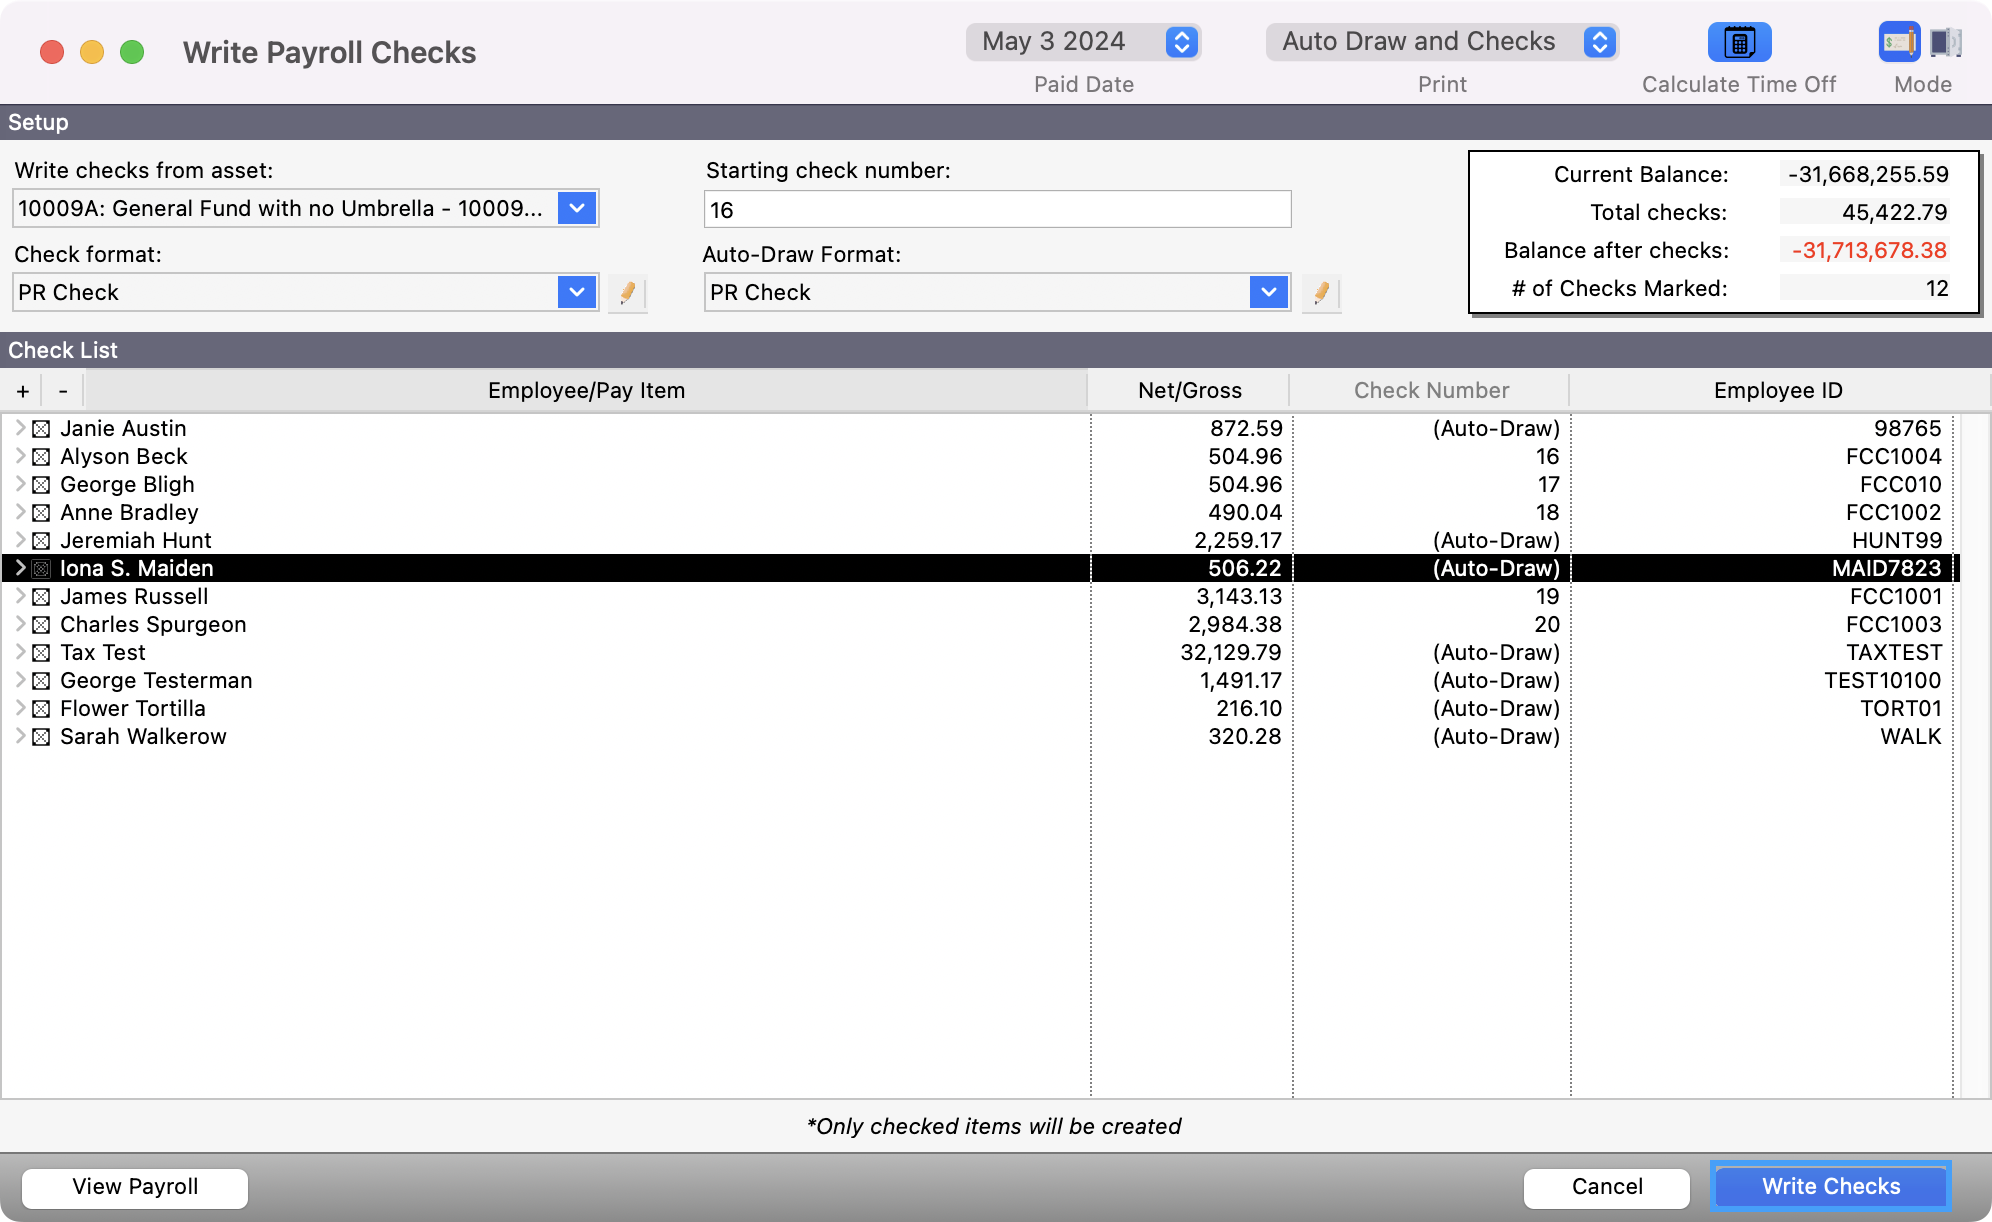Viewport: 1992px width, 1222px height.
Task: Open the Auto-Draw Format dropdown
Action: point(1269,293)
